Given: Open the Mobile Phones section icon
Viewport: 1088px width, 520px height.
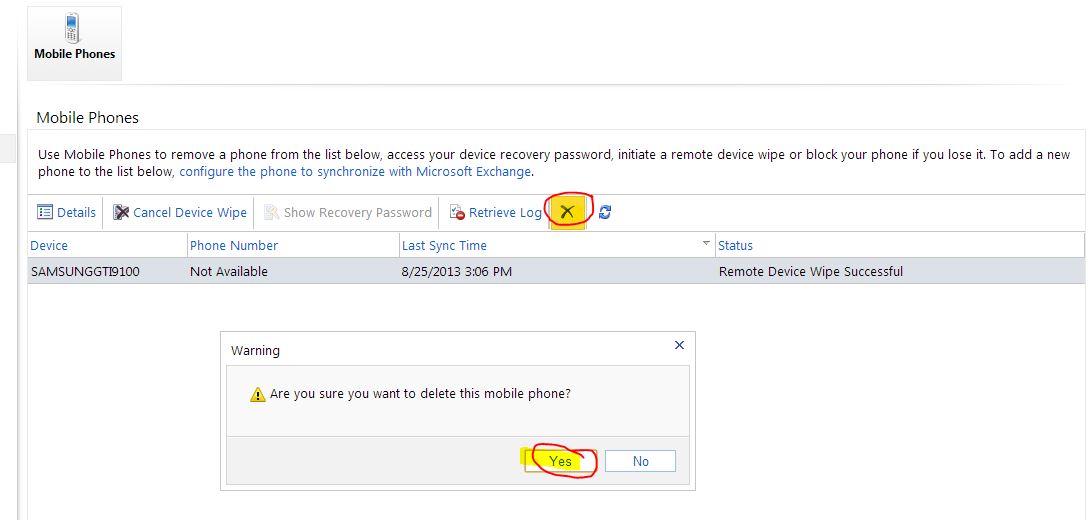Looking at the screenshot, I should [74, 40].
